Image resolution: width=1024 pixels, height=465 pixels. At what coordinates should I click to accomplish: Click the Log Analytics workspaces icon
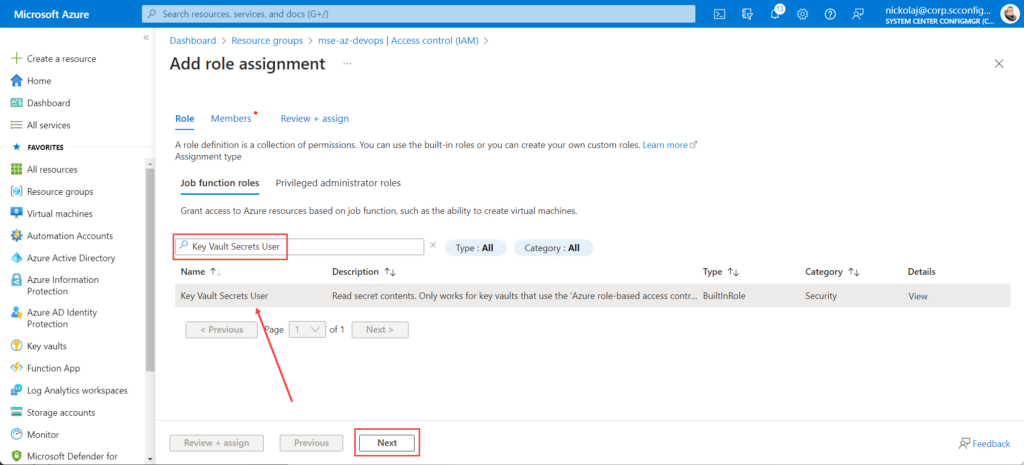[x=17, y=391]
